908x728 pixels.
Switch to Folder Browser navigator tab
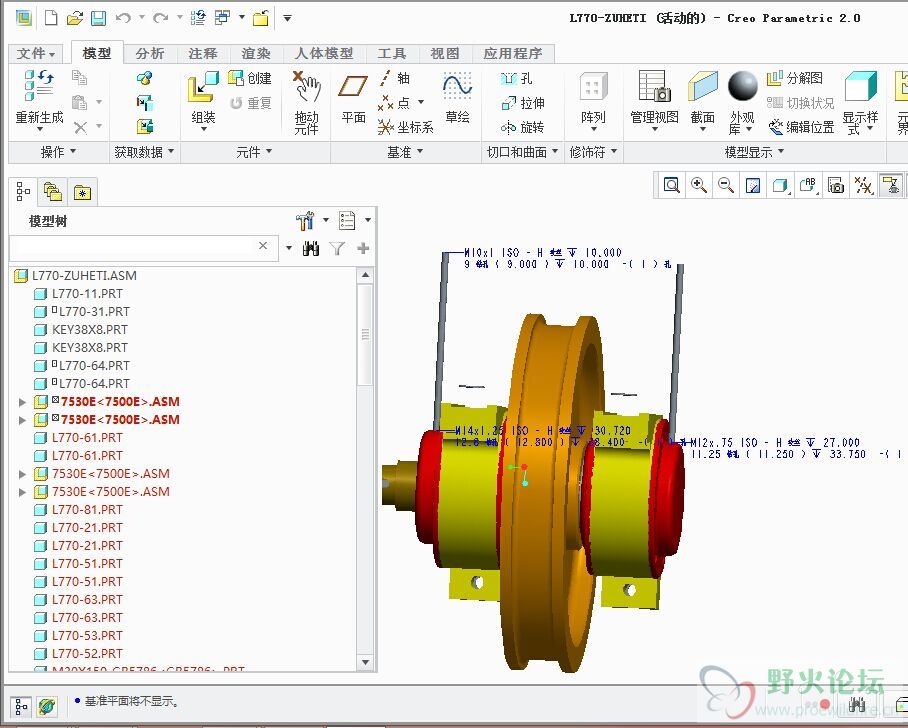(53, 192)
